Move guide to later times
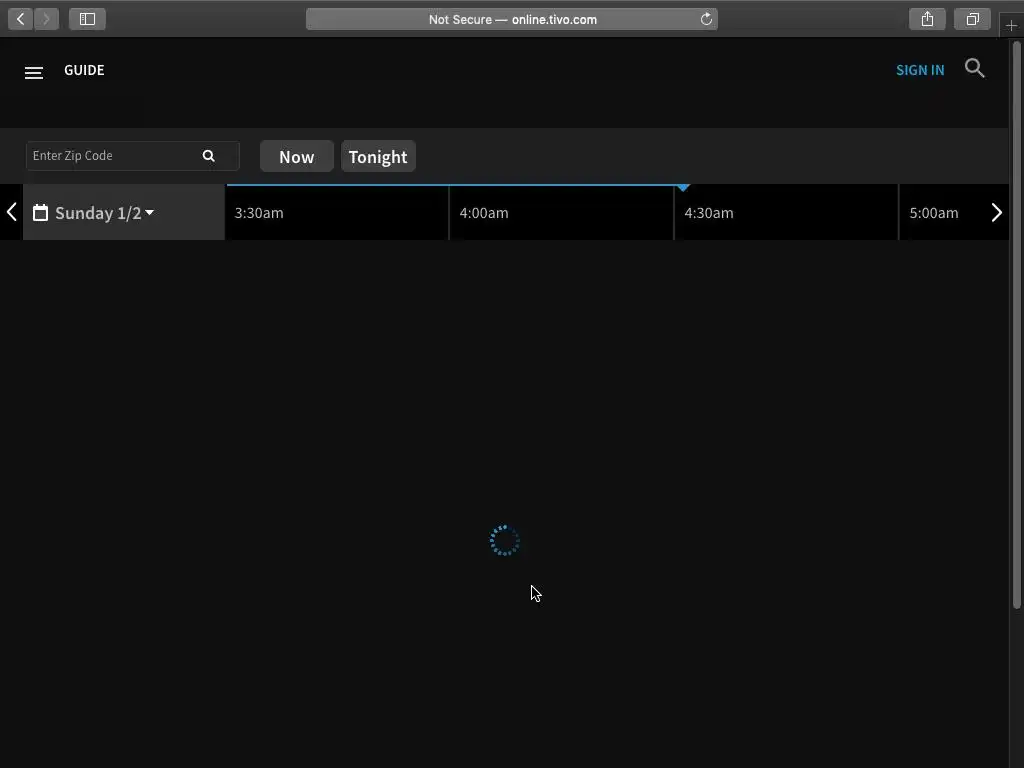This screenshot has height=768, width=1024. [997, 212]
